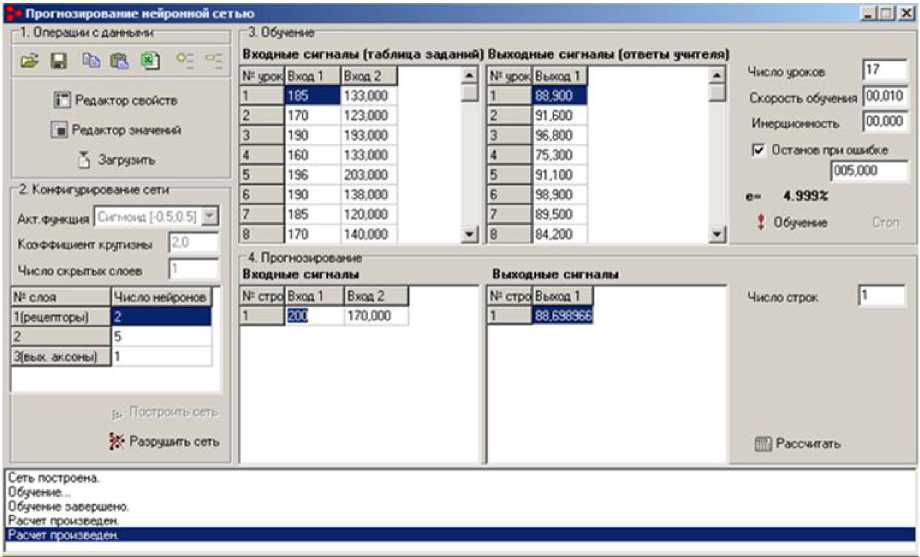Click the floppy disk save icon
Screen dimensions: 920x557
click(x=59, y=60)
